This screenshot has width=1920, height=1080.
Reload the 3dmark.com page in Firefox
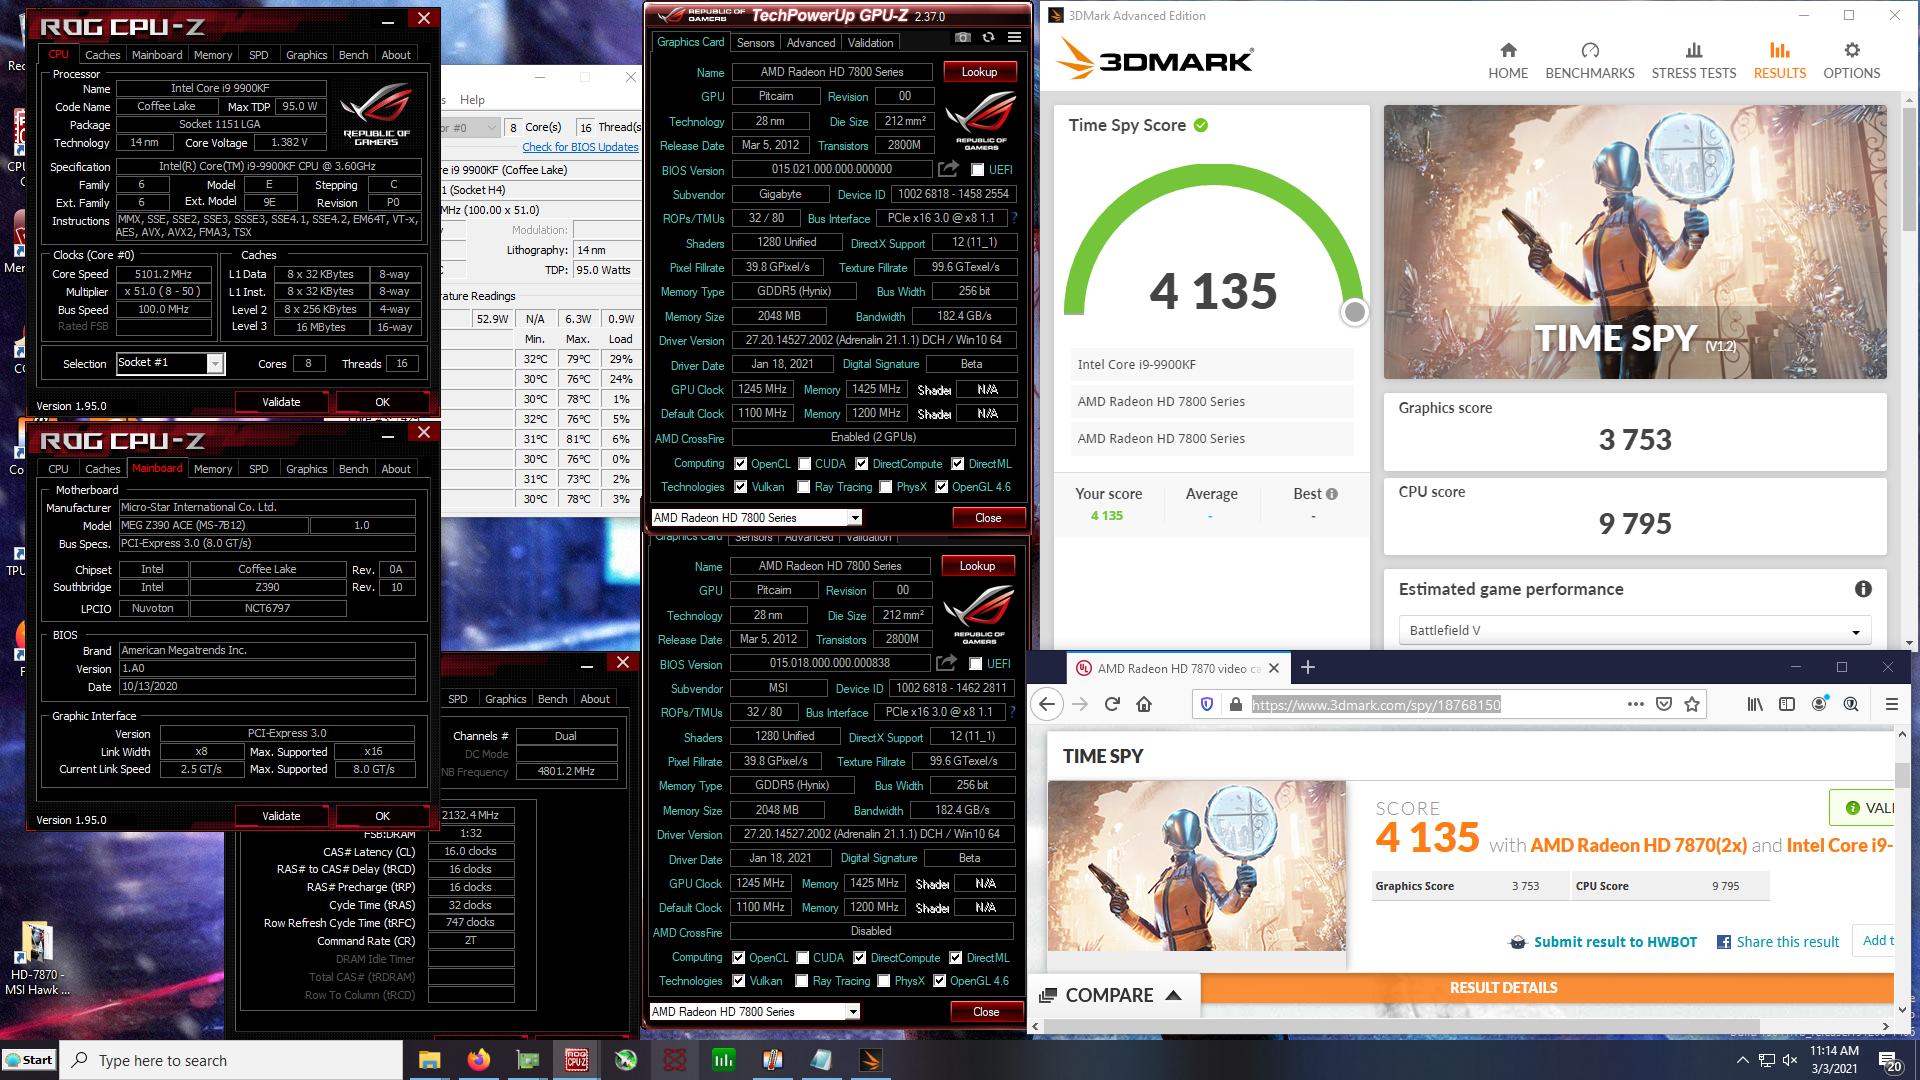(x=1112, y=704)
